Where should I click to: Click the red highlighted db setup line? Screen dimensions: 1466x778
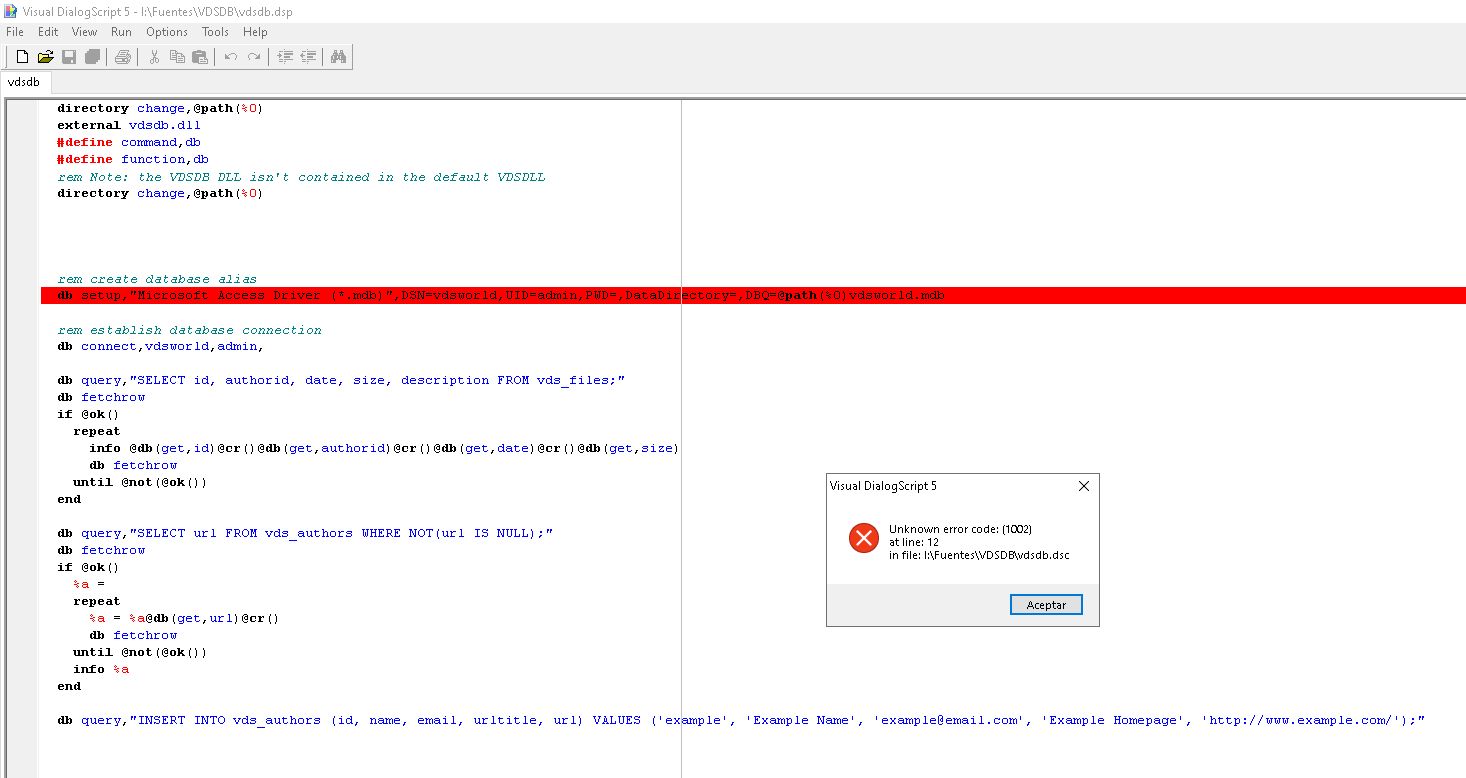pos(500,296)
